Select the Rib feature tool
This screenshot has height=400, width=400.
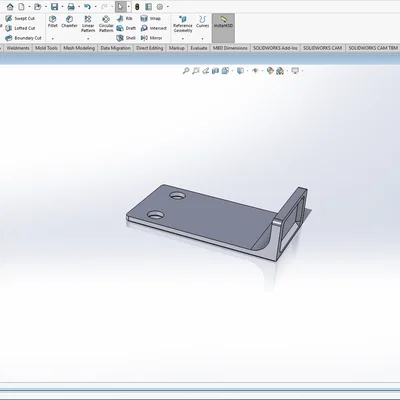click(x=125, y=18)
